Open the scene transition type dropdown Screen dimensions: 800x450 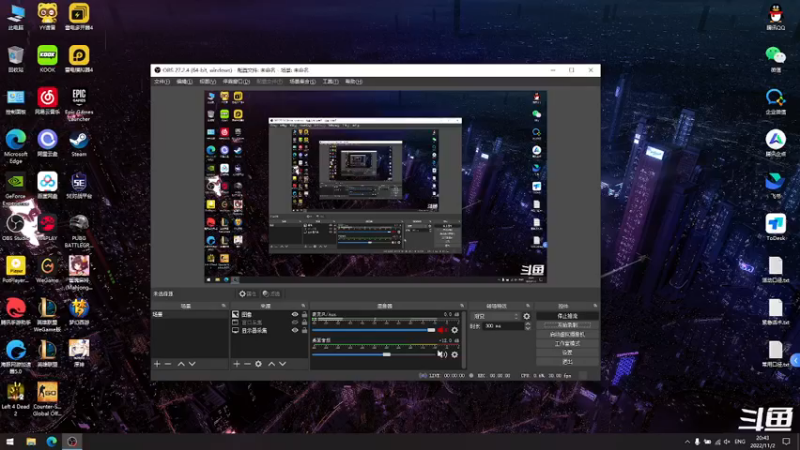tap(495, 316)
